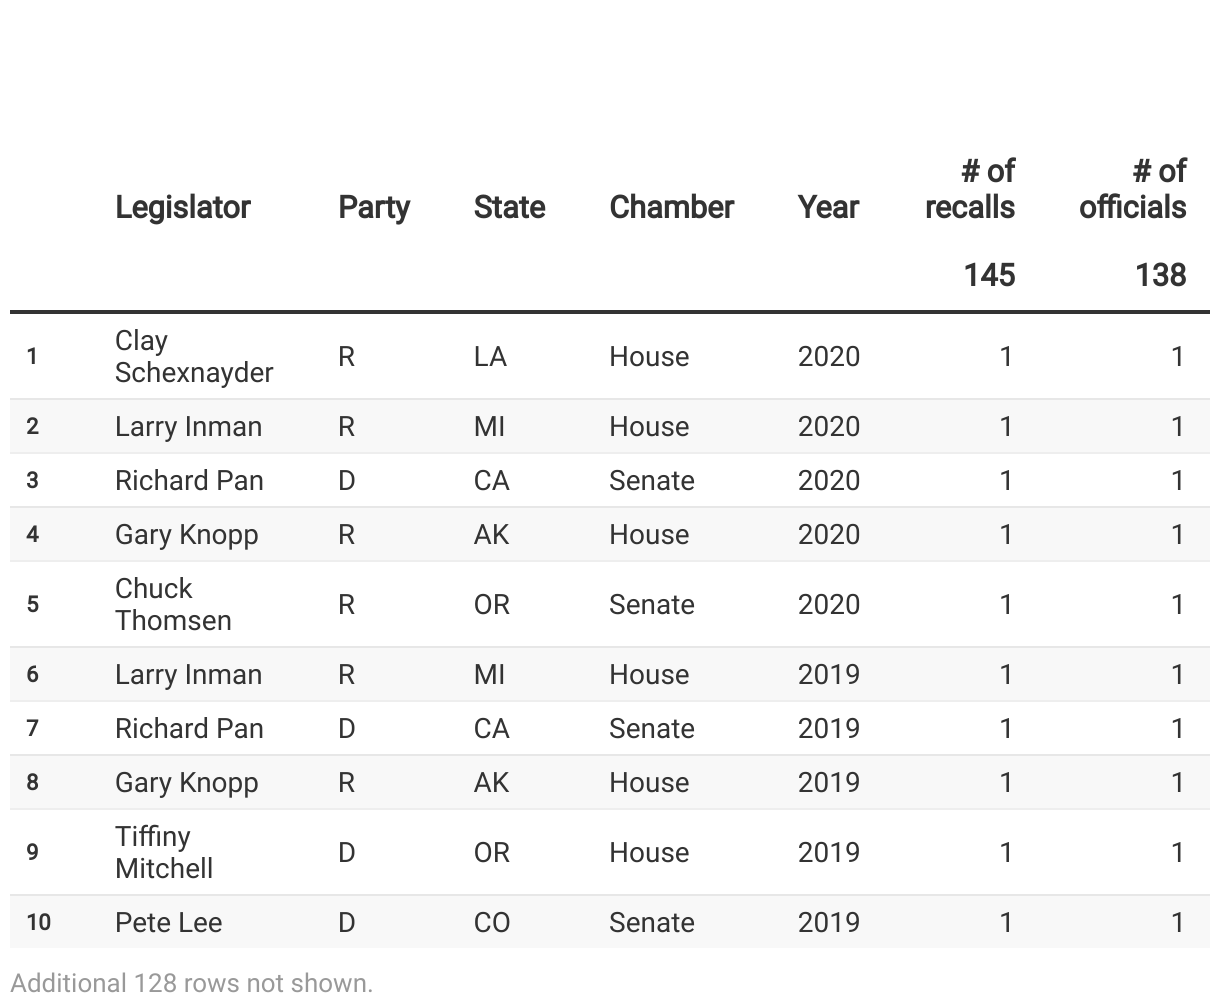The height and width of the screenshot is (1008, 1220).
Task: Select the 145 recalls total value
Action: 989,275
